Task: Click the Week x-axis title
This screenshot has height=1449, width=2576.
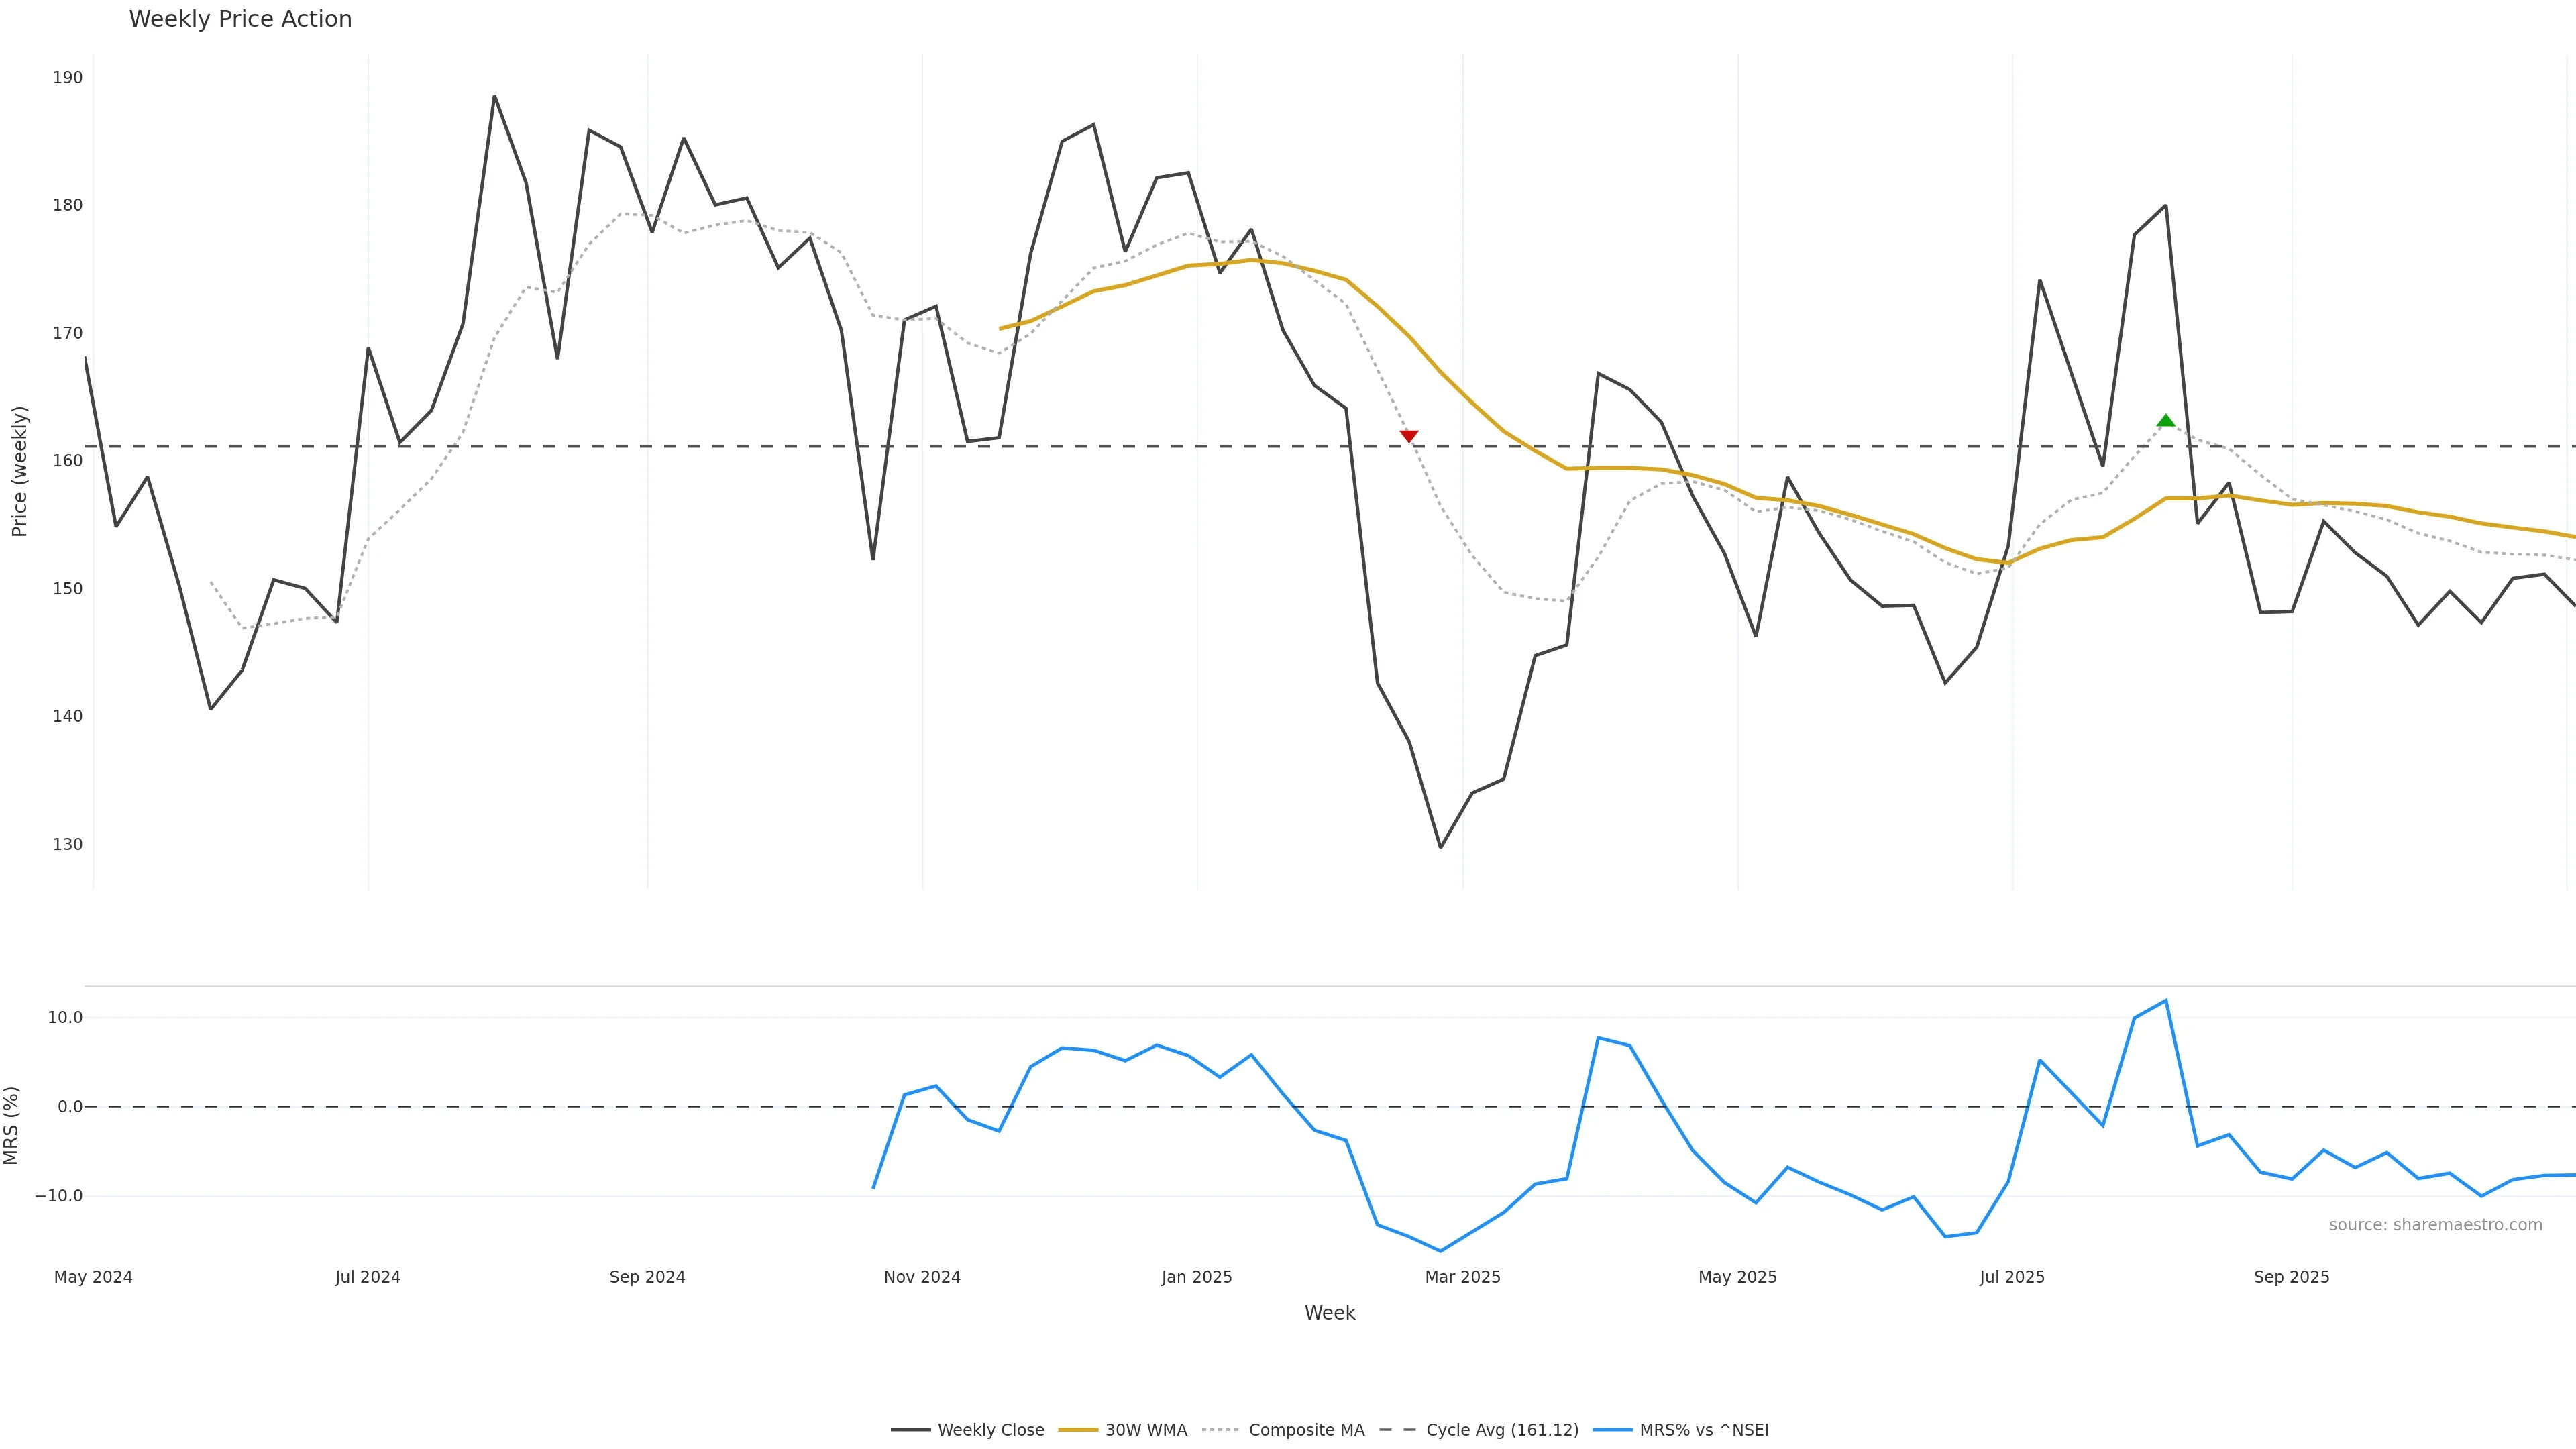Action: (1329, 1313)
